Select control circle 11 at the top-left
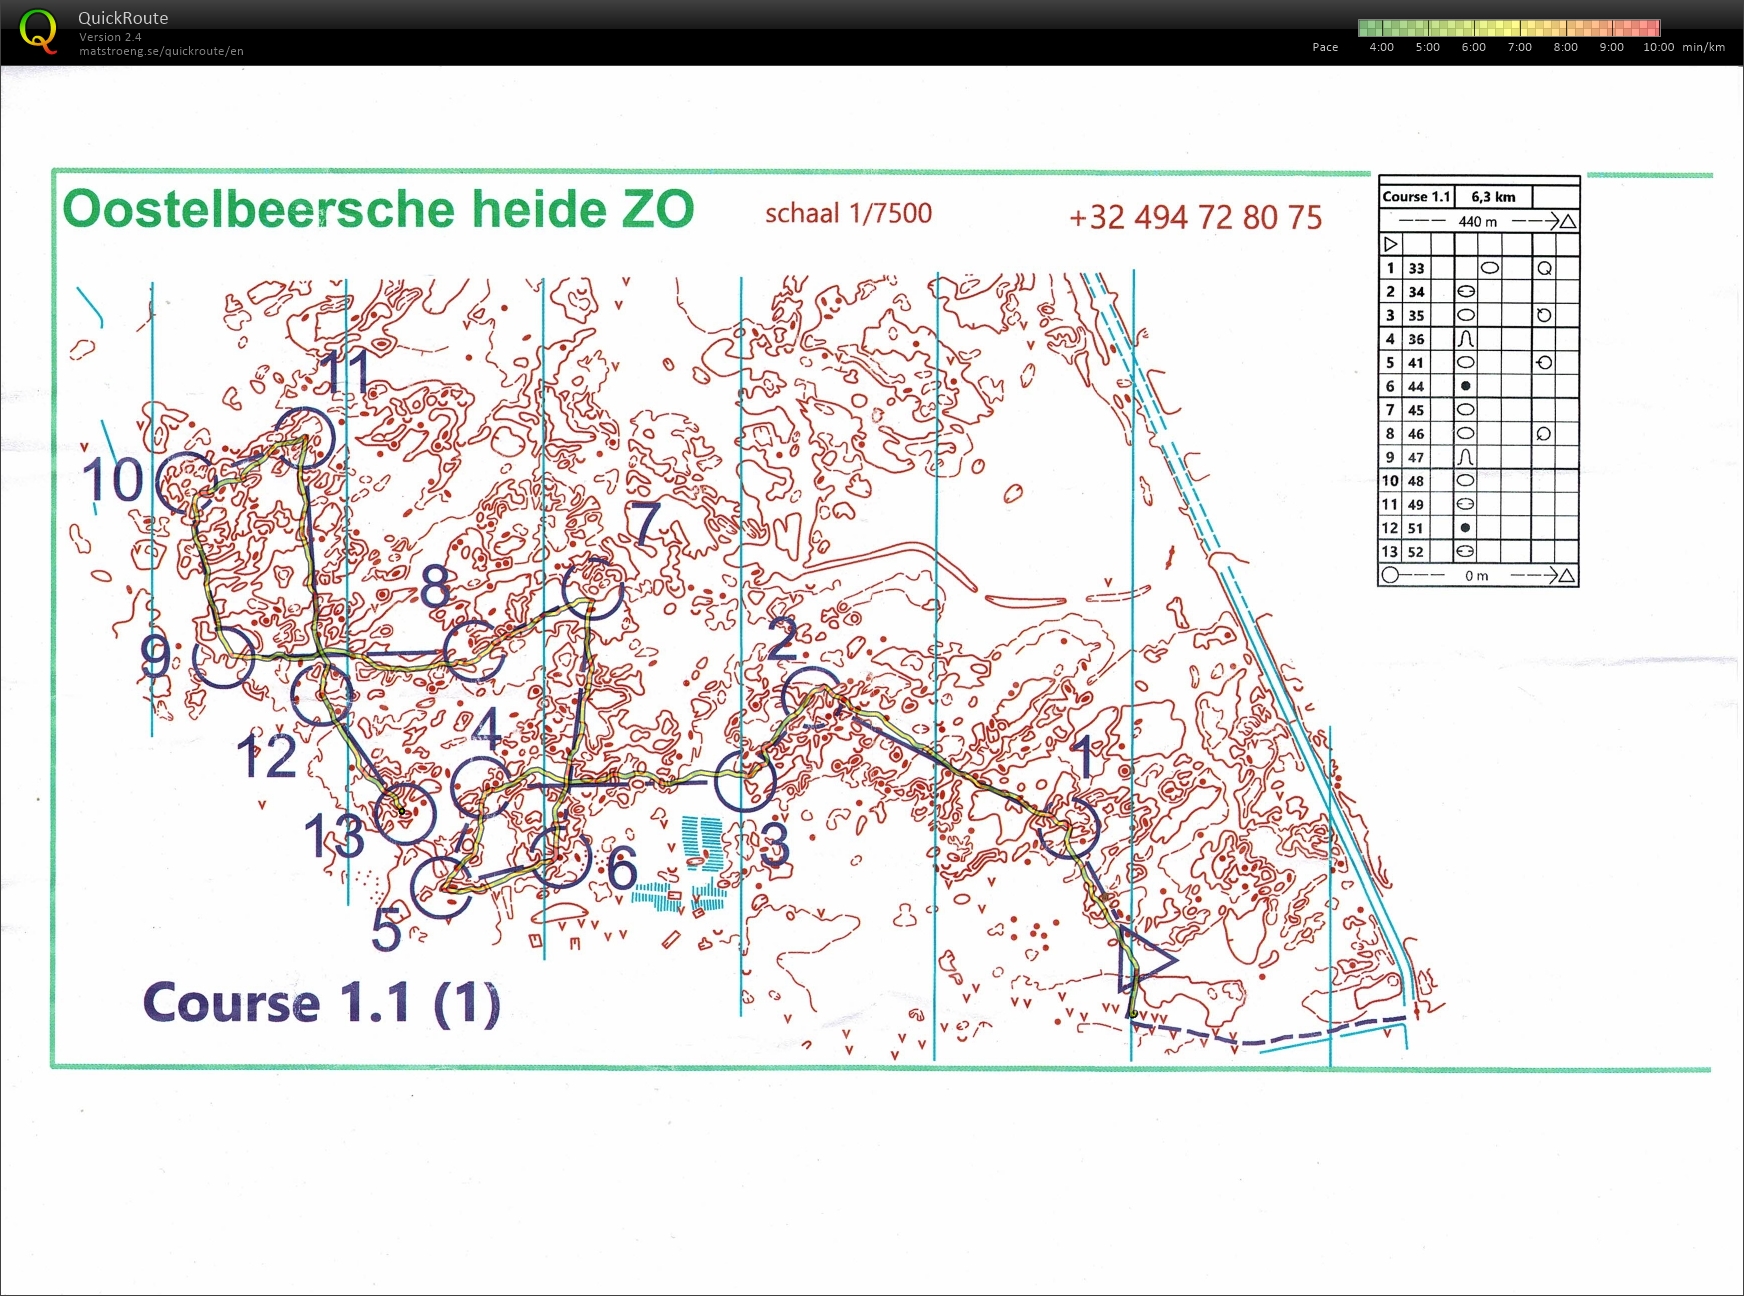Screen dimensions: 1744x1296 (x=303, y=438)
